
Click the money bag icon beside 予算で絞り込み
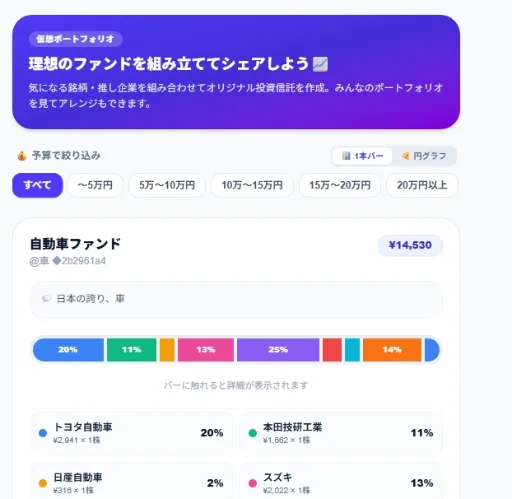coord(22,156)
